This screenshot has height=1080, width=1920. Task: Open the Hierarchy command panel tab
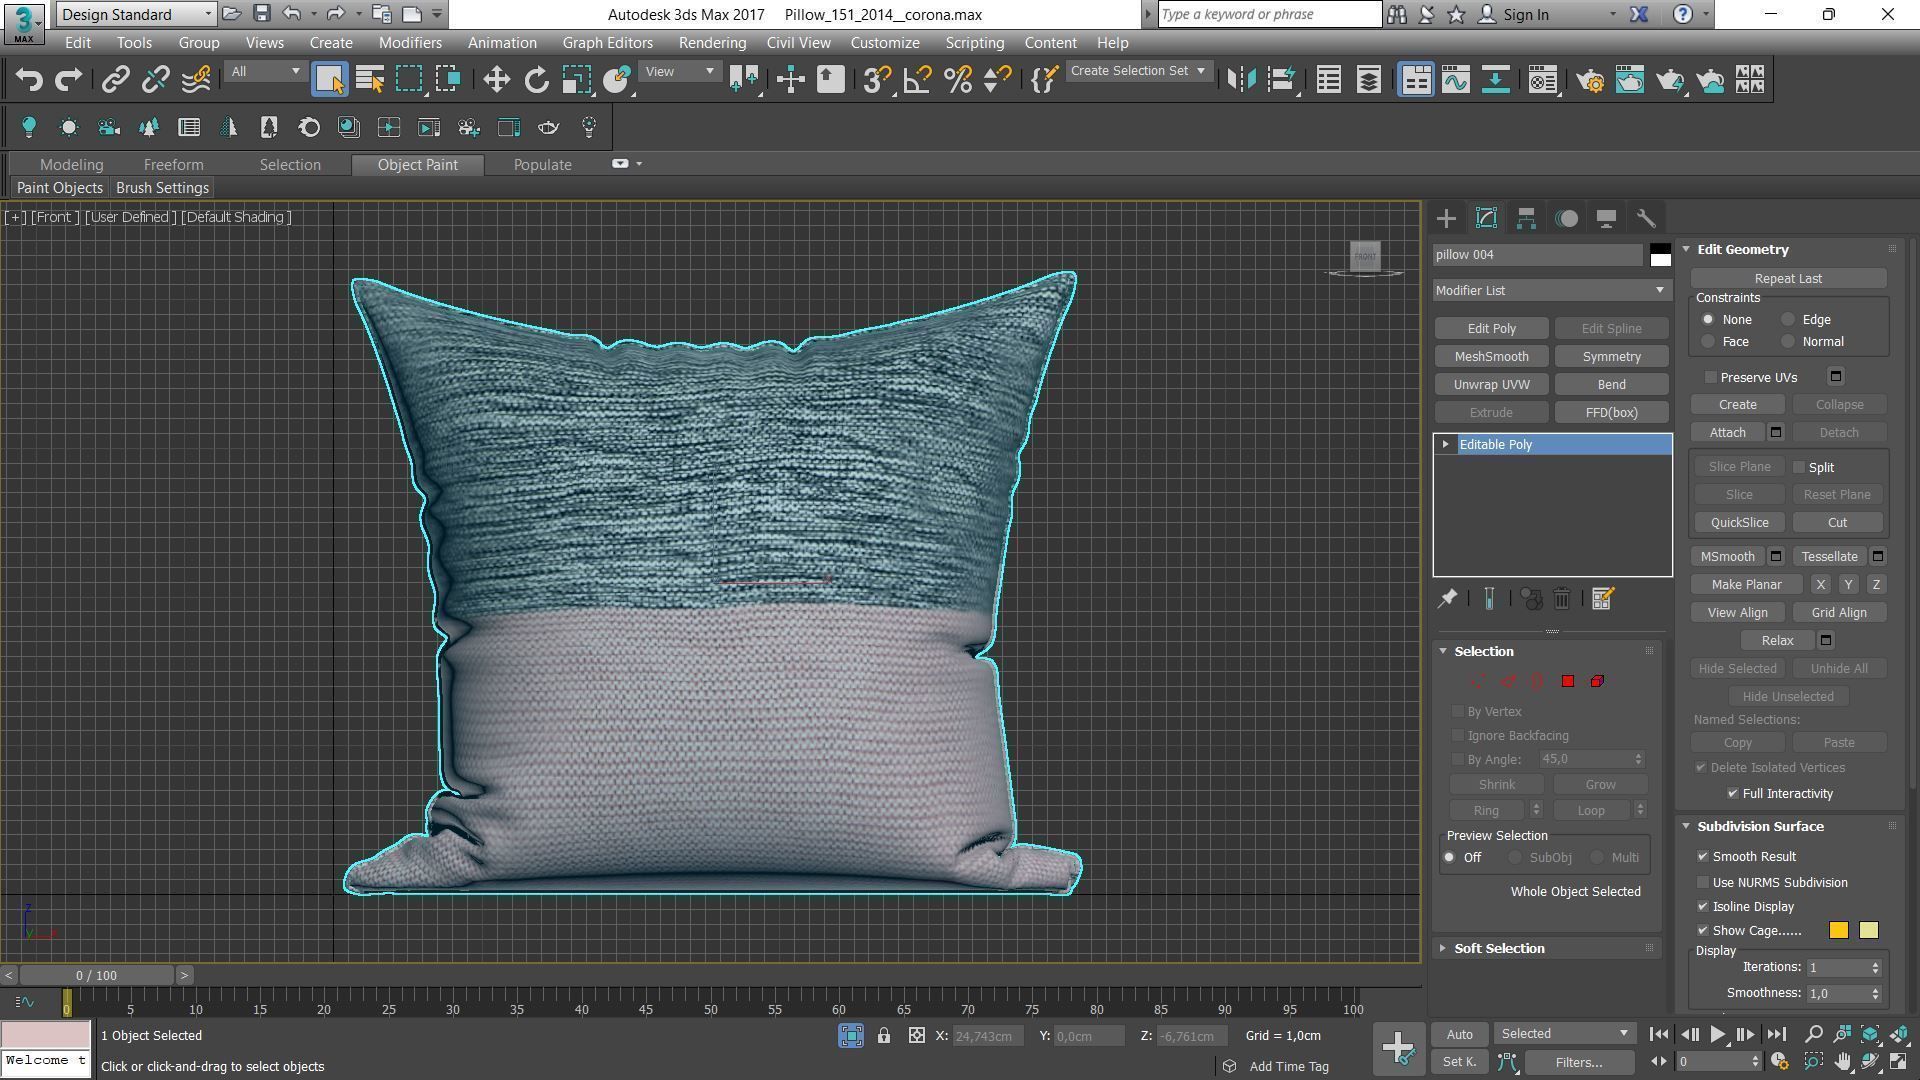1526,218
